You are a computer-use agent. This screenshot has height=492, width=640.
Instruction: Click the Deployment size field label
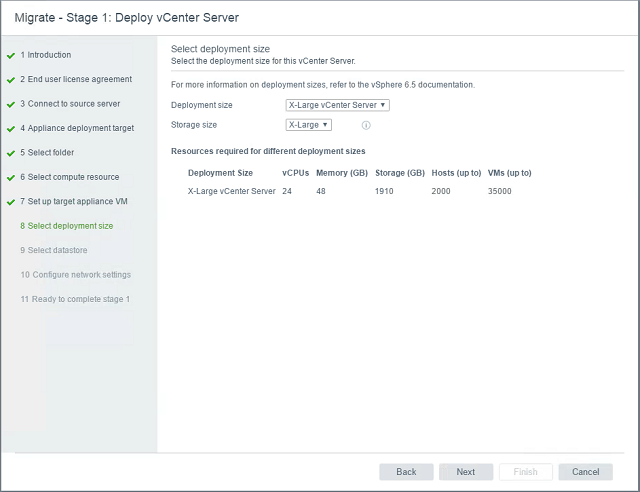tap(202, 105)
